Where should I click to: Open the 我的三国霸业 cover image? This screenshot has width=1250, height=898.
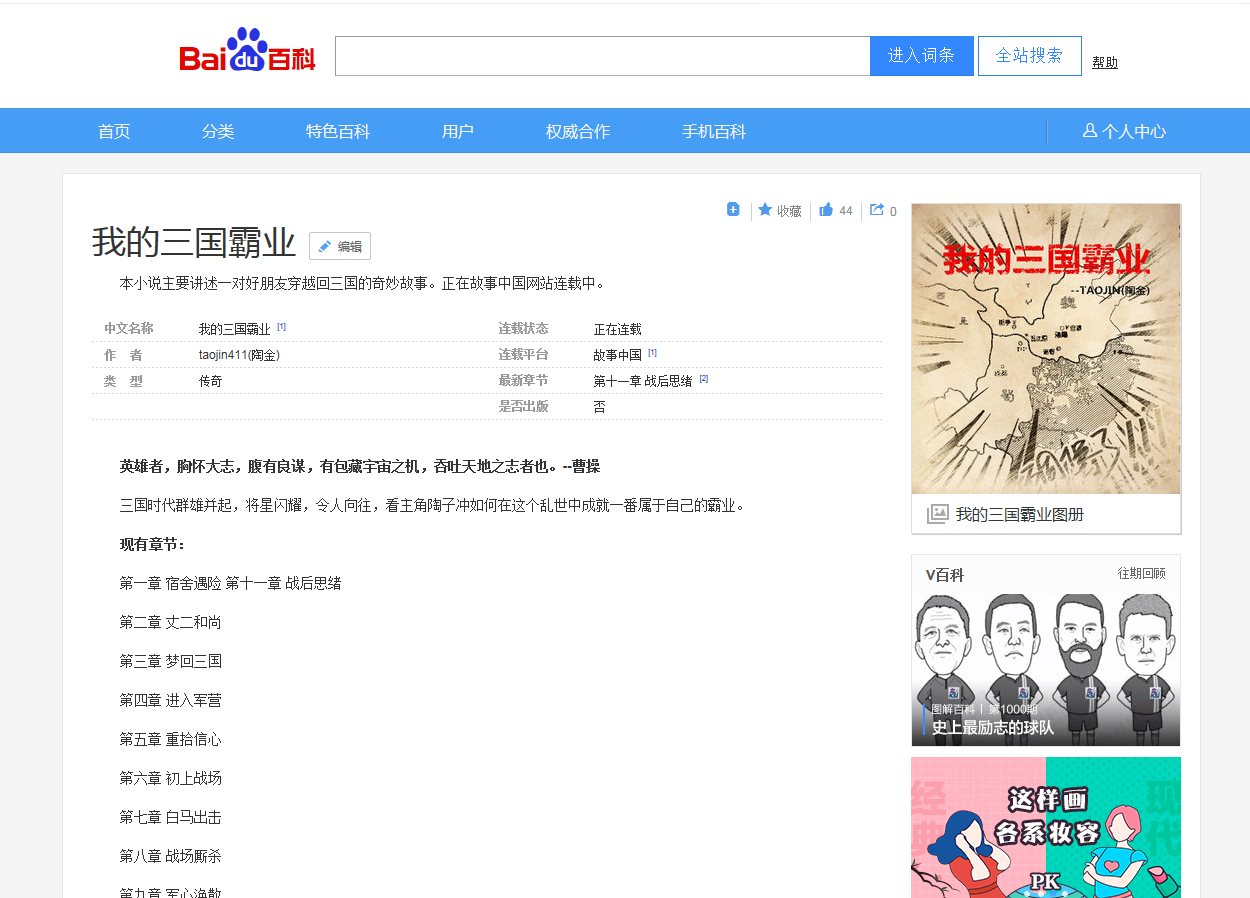coord(1046,348)
